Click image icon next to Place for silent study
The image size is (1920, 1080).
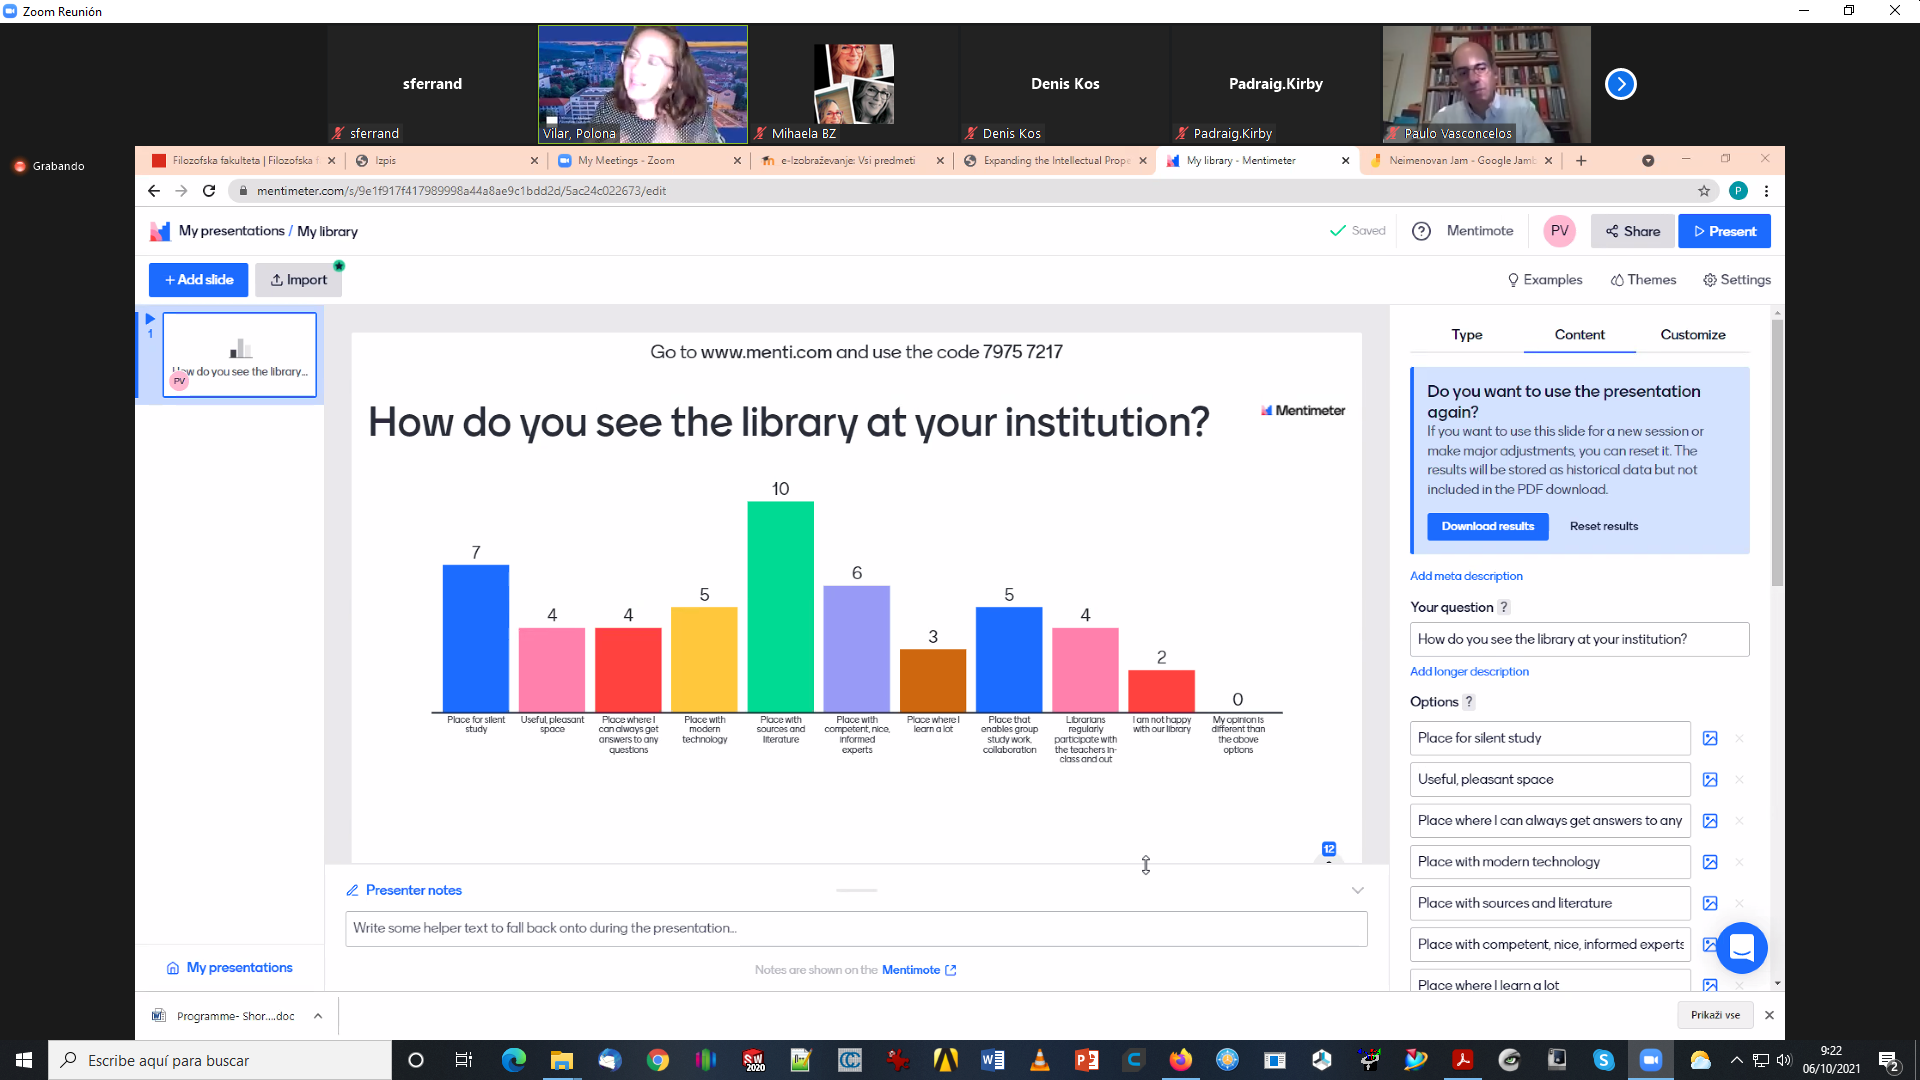click(1710, 738)
